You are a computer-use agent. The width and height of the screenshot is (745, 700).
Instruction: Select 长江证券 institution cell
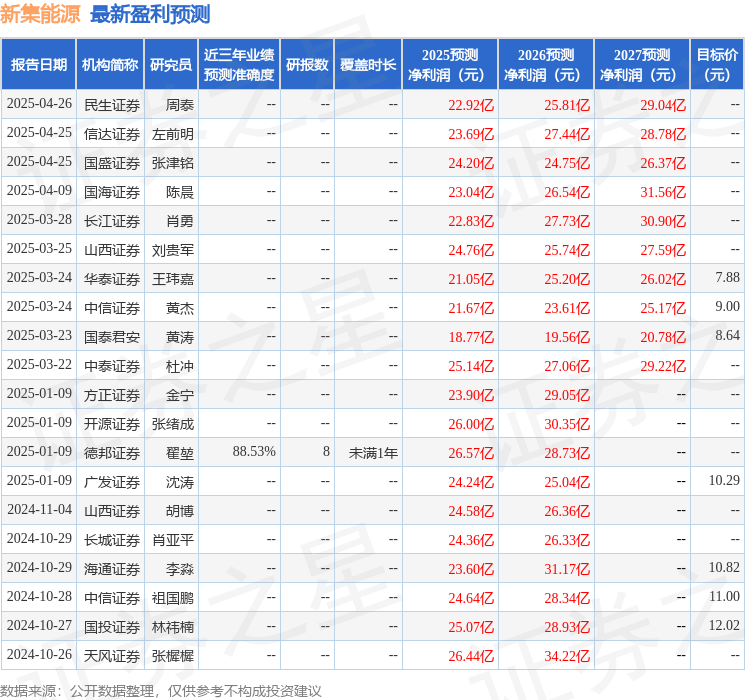click(112, 221)
